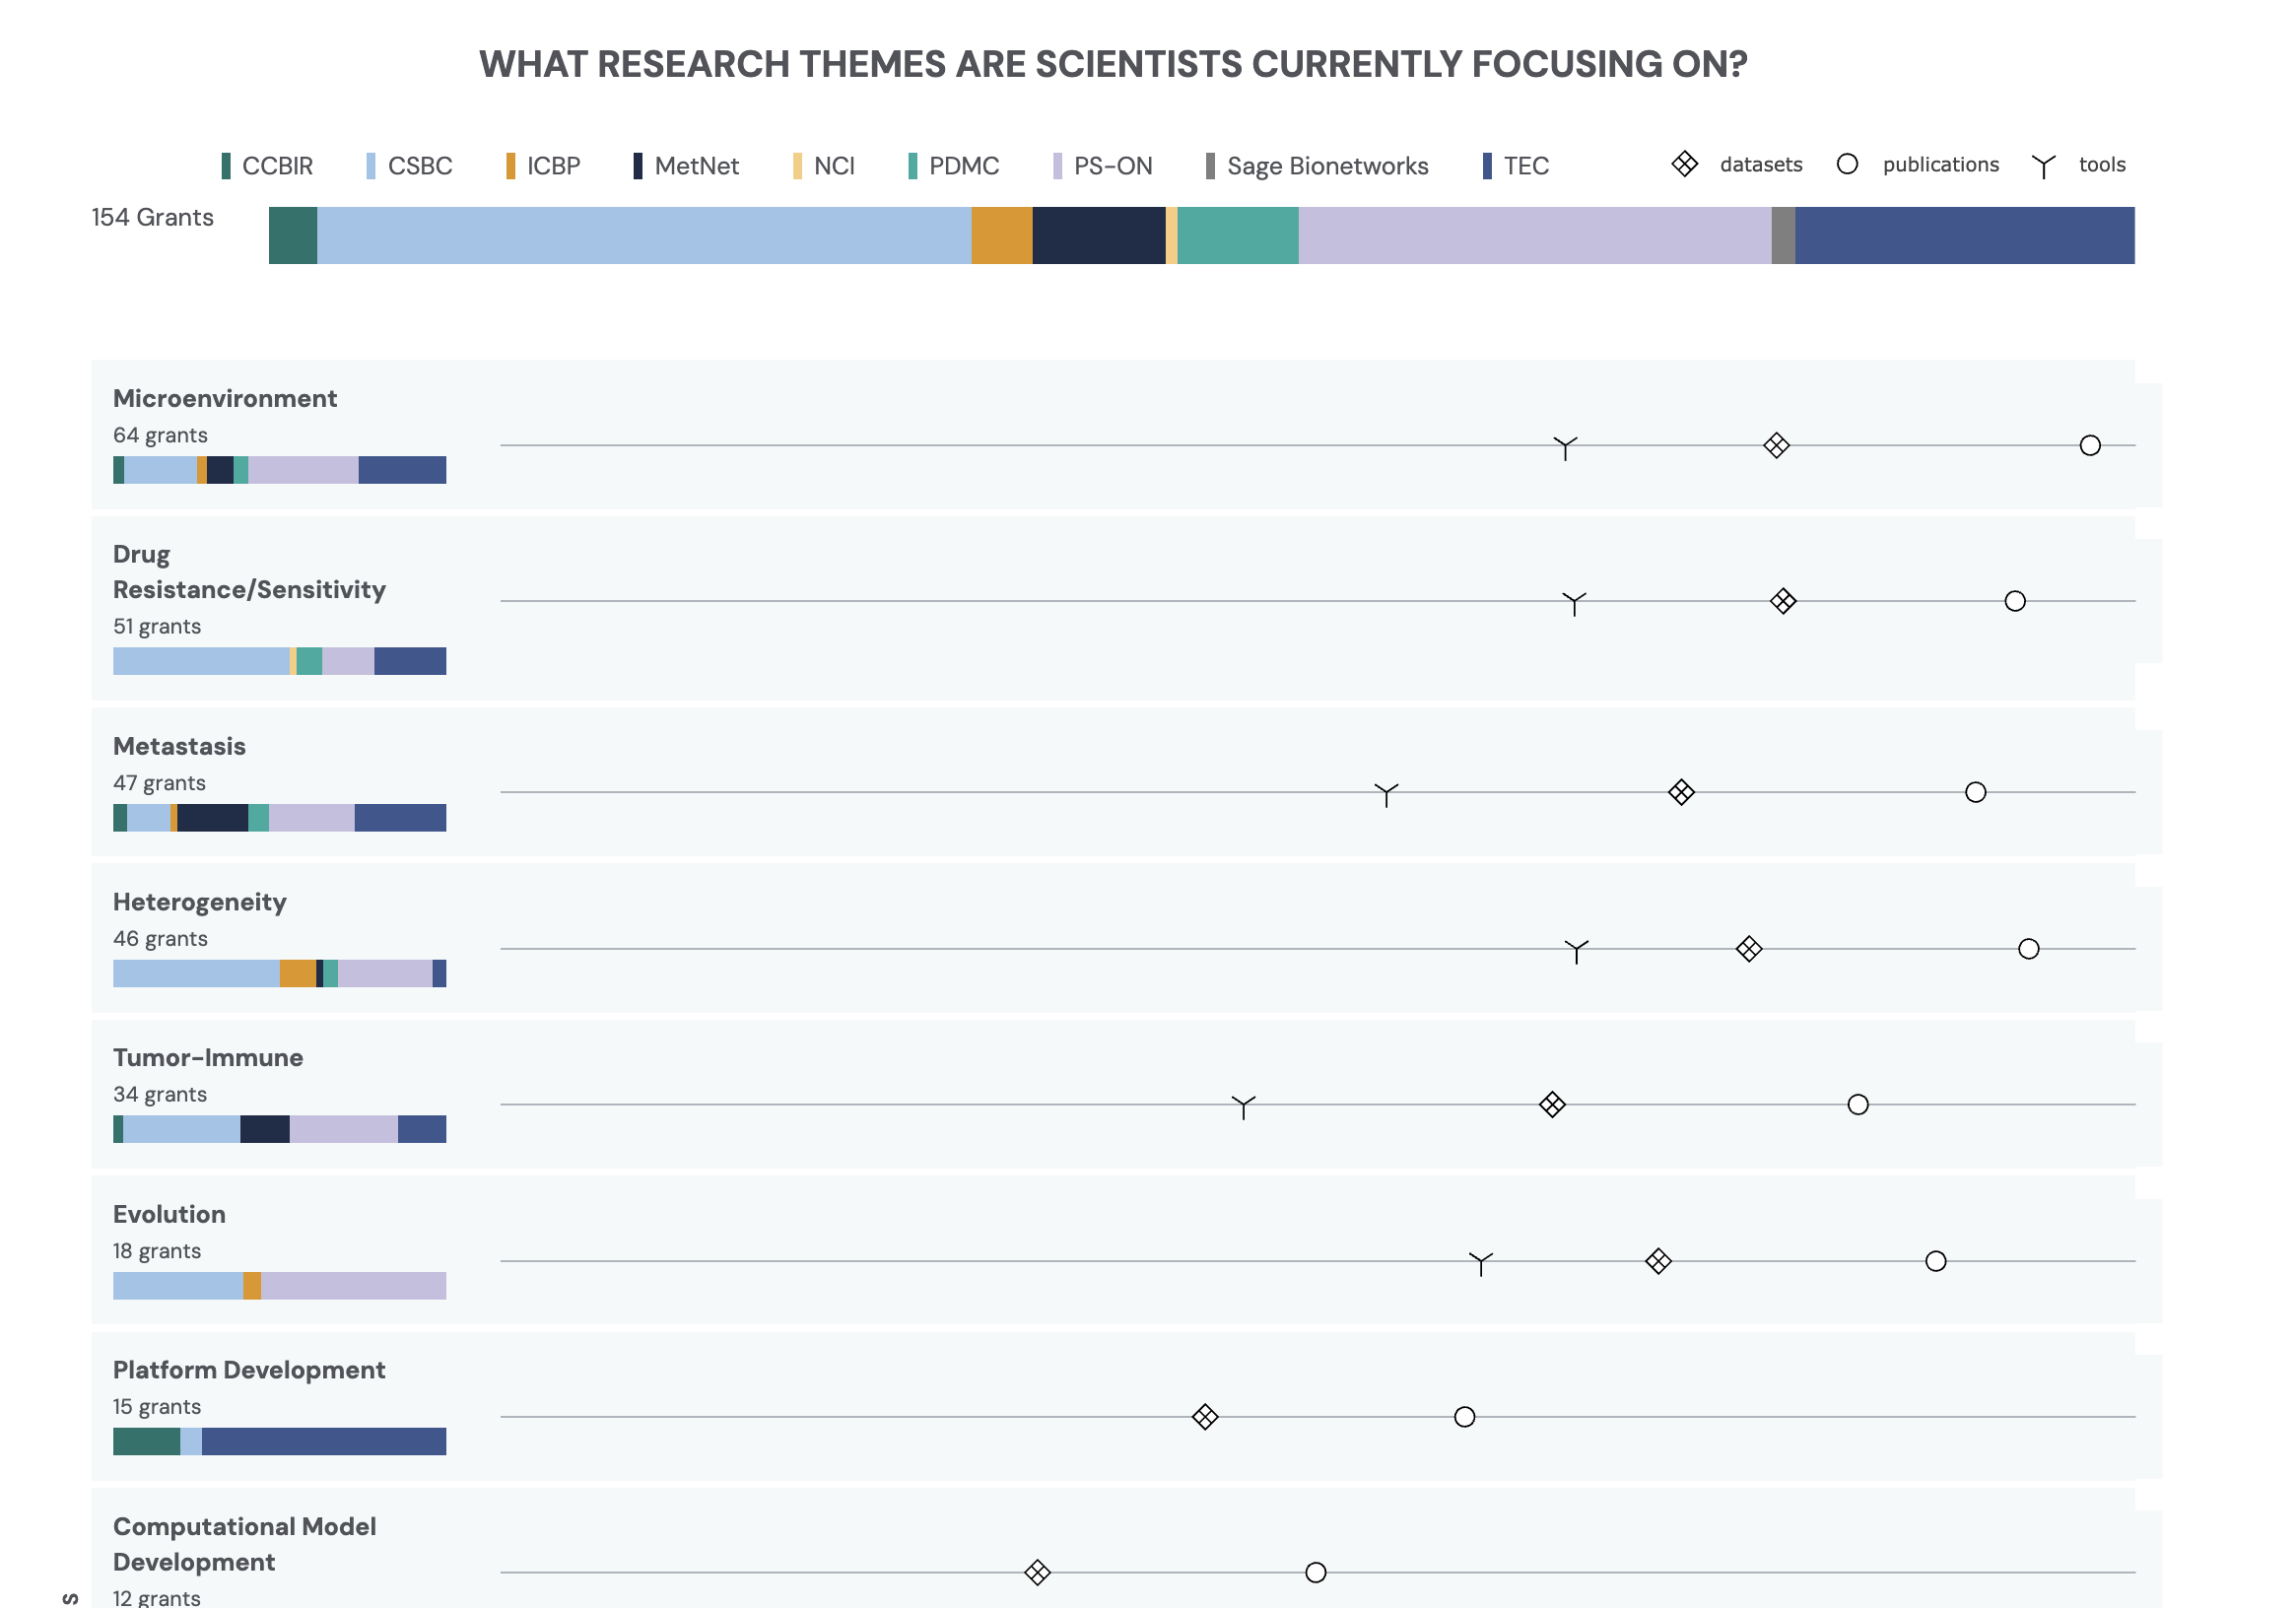2296x1608 pixels.
Task: Click the datasets legend icon
Action: click(x=1684, y=164)
